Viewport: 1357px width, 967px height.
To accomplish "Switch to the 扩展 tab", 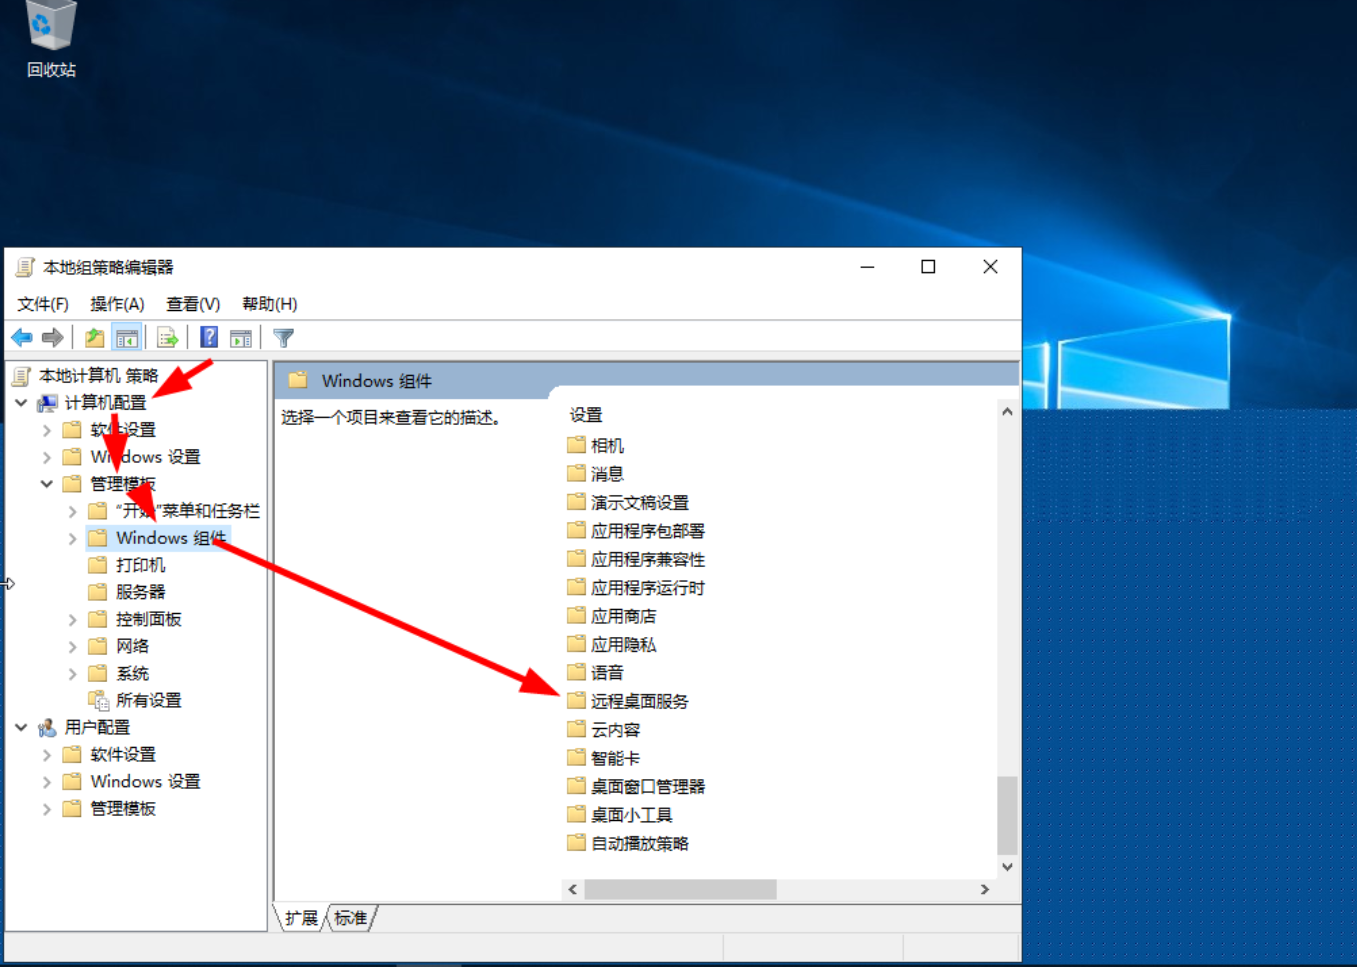I will 301,918.
